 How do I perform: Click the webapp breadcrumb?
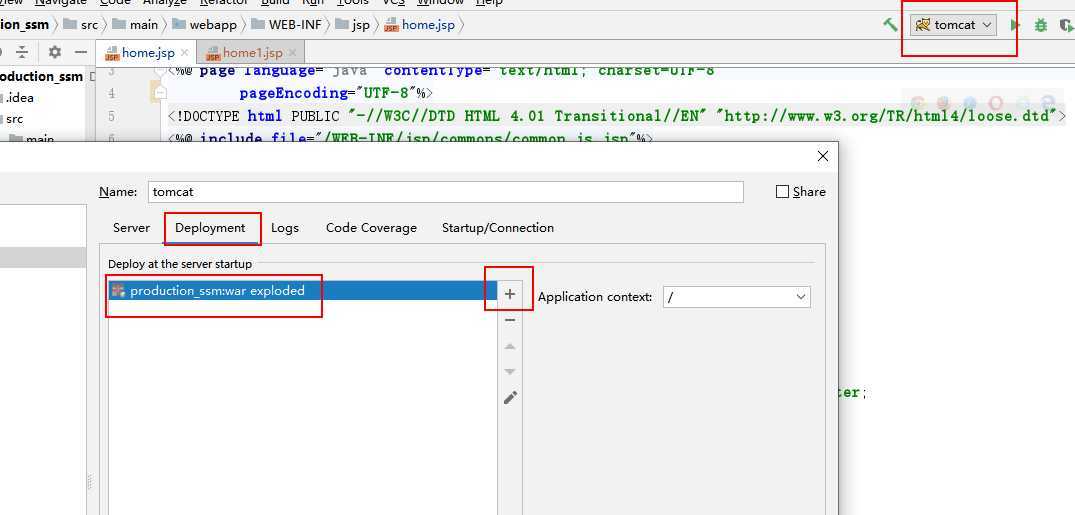click(x=204, y=25)
